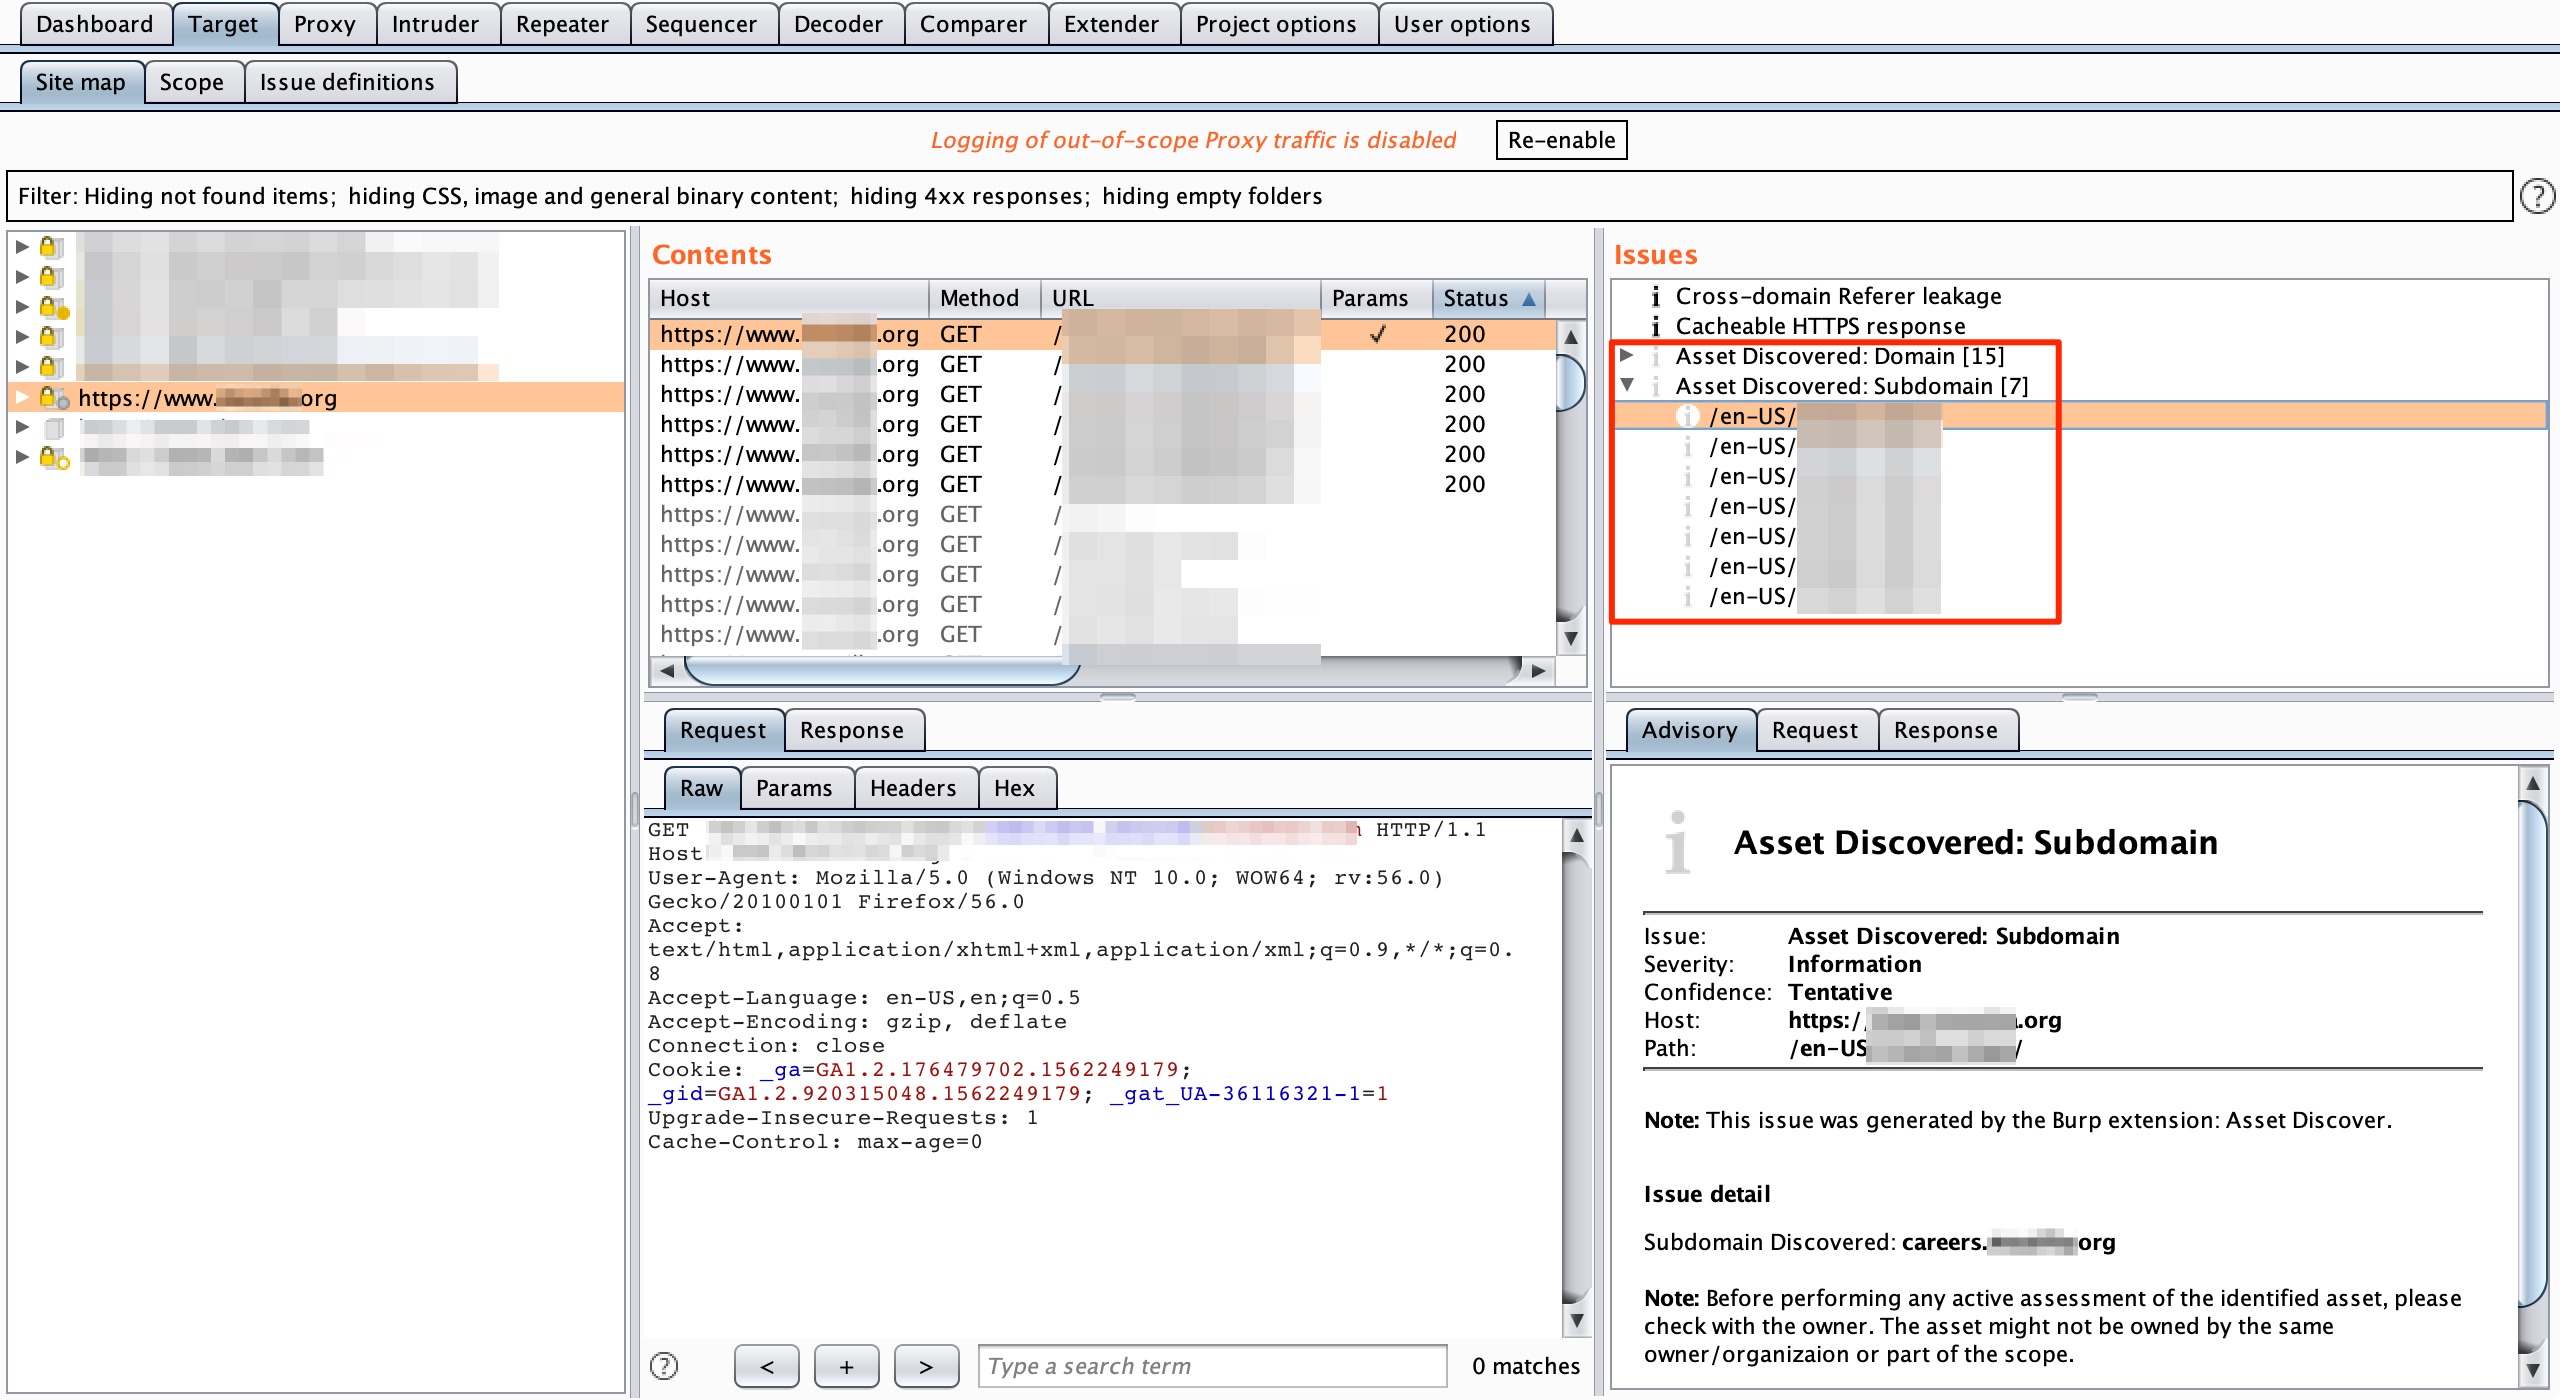Screen dimensions: 2560x1400
Task: Expand the selected https://www host node
Action: (22, 397)
